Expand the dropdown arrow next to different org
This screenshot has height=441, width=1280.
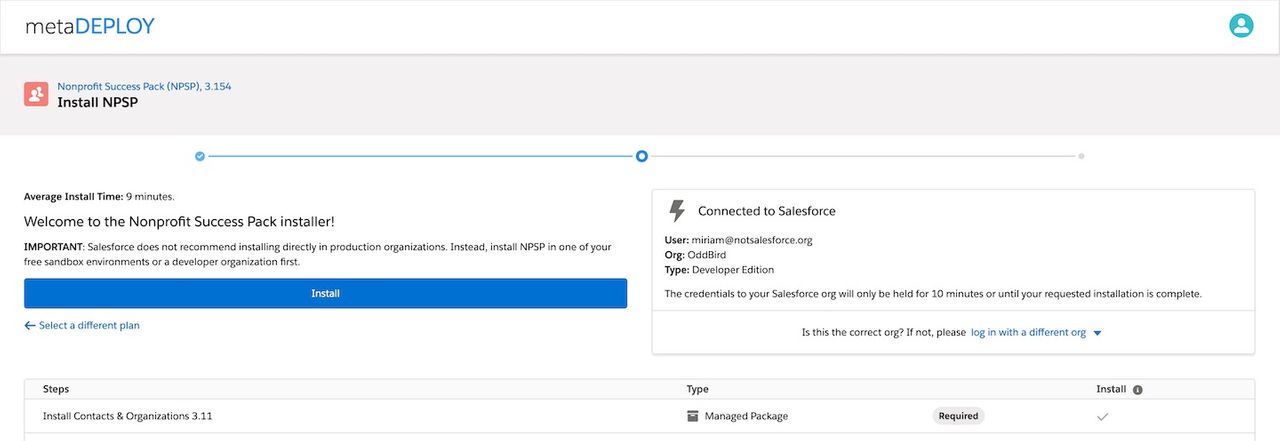point(1097,333)
